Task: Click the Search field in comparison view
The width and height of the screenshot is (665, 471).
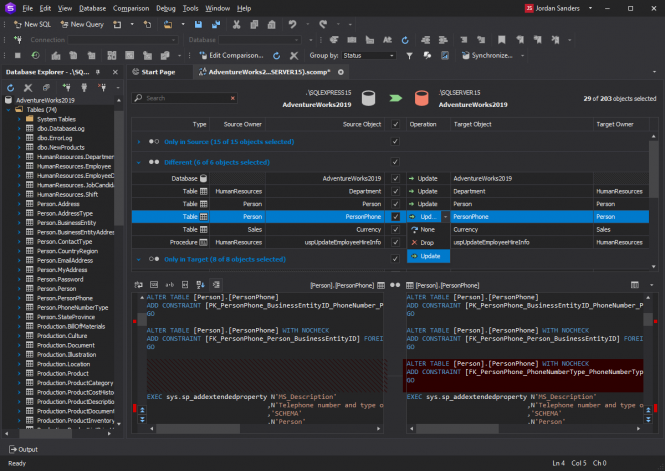Action: (x=184, y=98)
